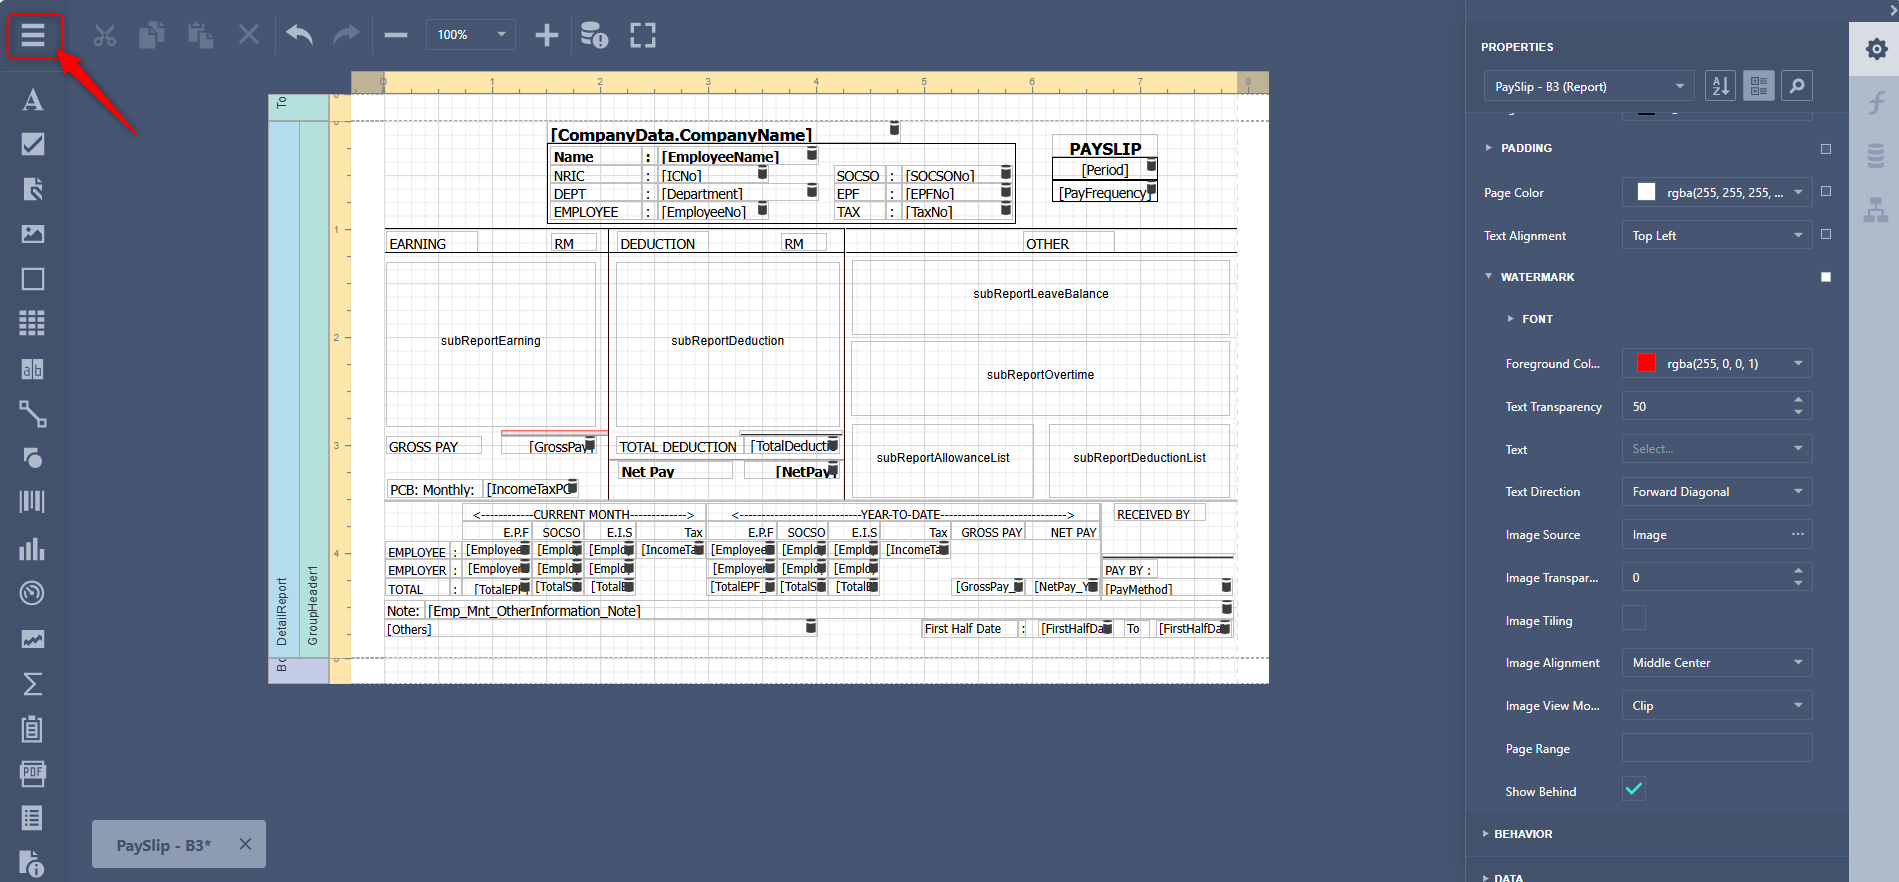
Task: Click the Image Source ellipsis button
Action: [x=1797, y=534]
